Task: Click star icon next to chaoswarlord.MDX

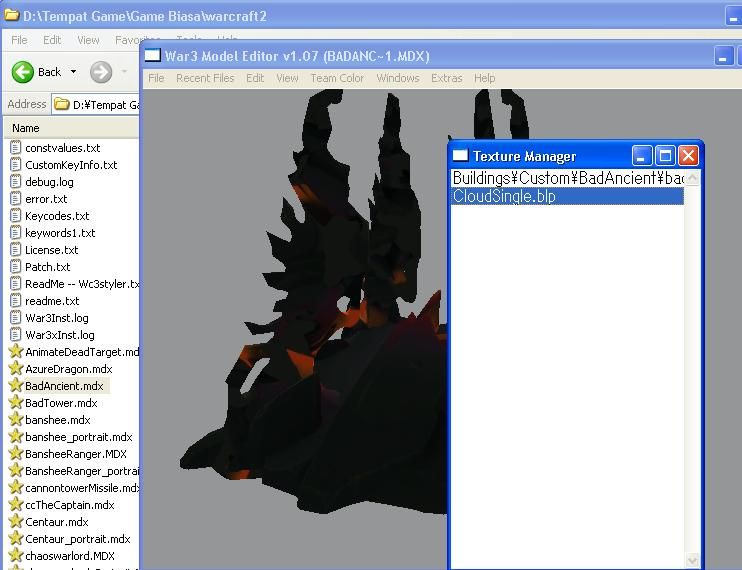Action: 16,556
